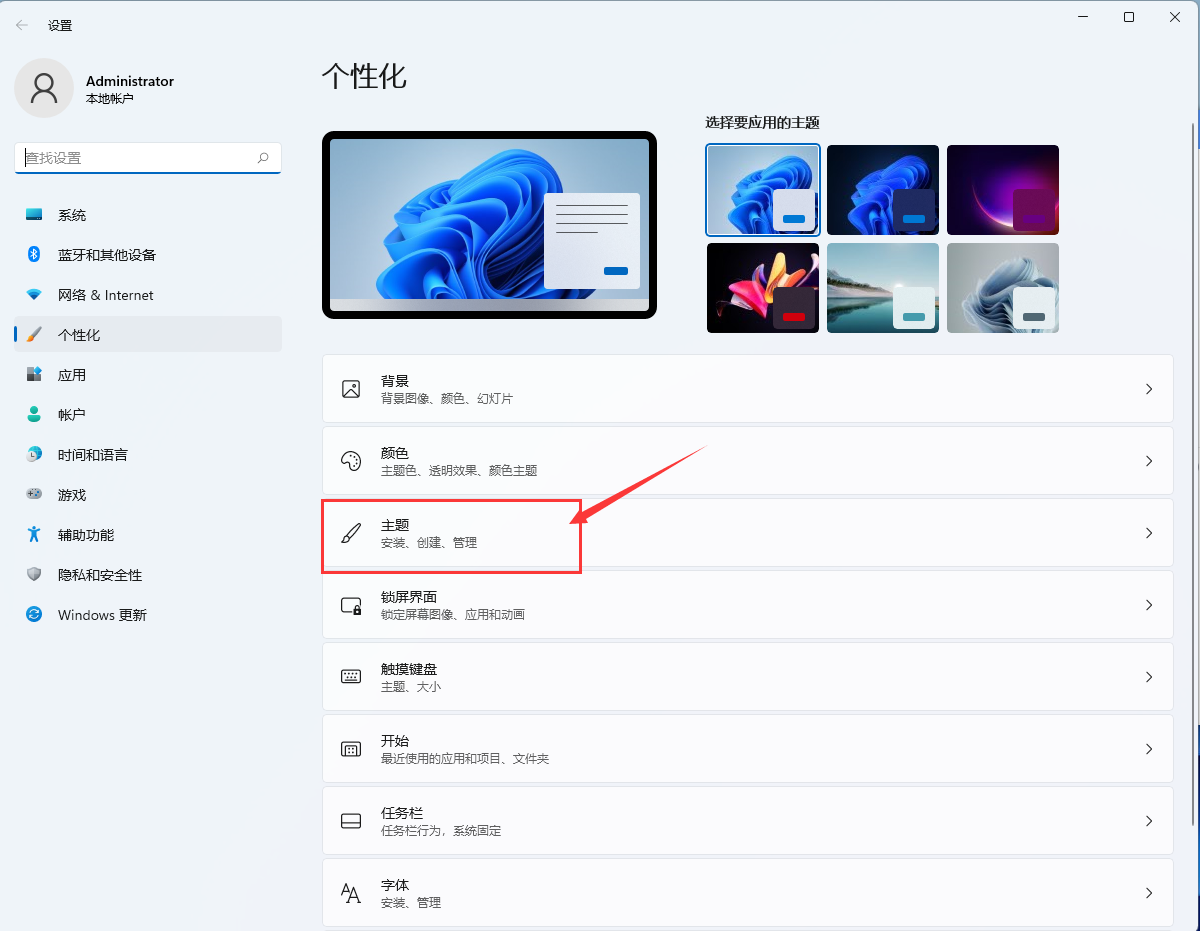Click the 触摸键盘 keyboard icon
This screenshot has height=931, width=1200.
coord(351,677)
